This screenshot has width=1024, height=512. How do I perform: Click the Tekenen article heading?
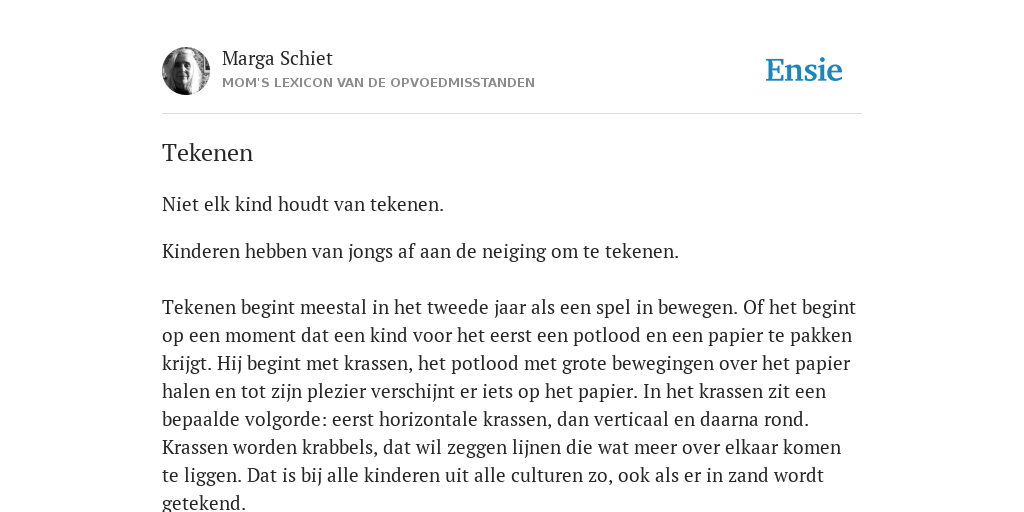(x=207, y=153)
